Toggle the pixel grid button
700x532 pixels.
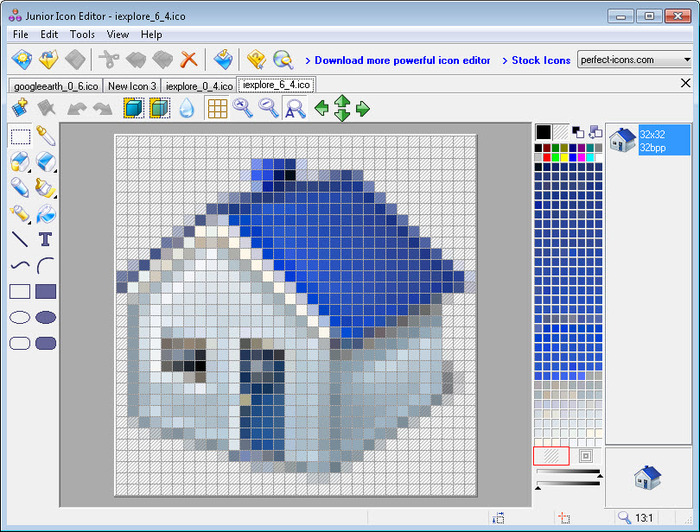(x=217, y=108)
